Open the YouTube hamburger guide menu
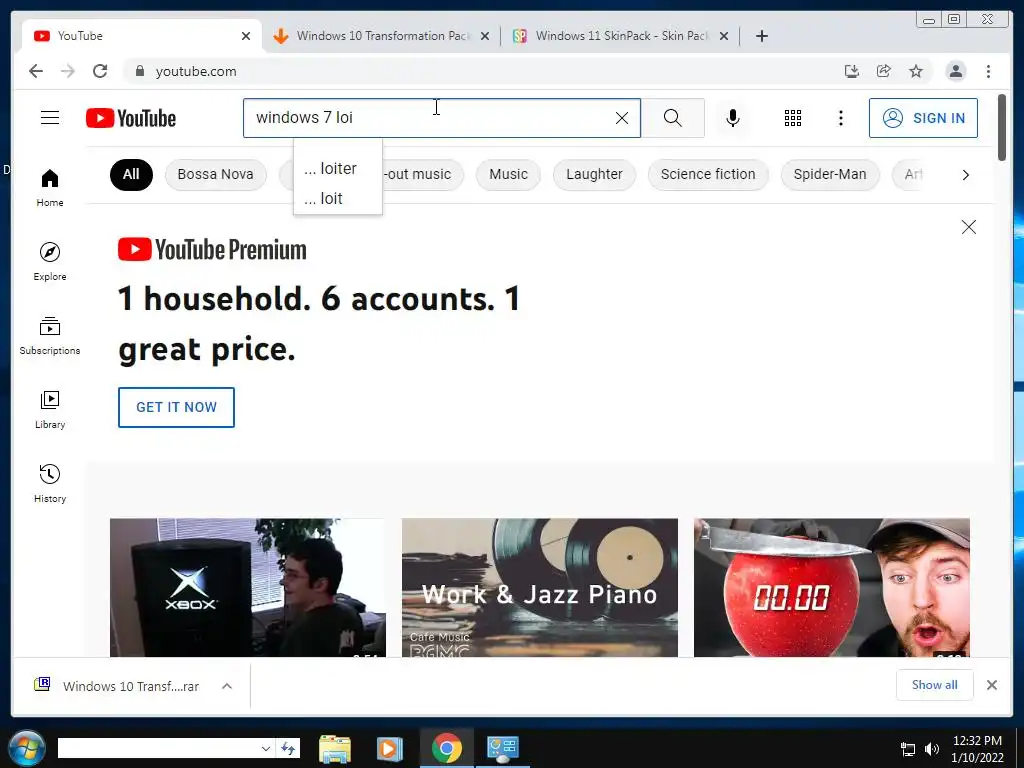Screen dimensions: 1024x768 point(50,118)
